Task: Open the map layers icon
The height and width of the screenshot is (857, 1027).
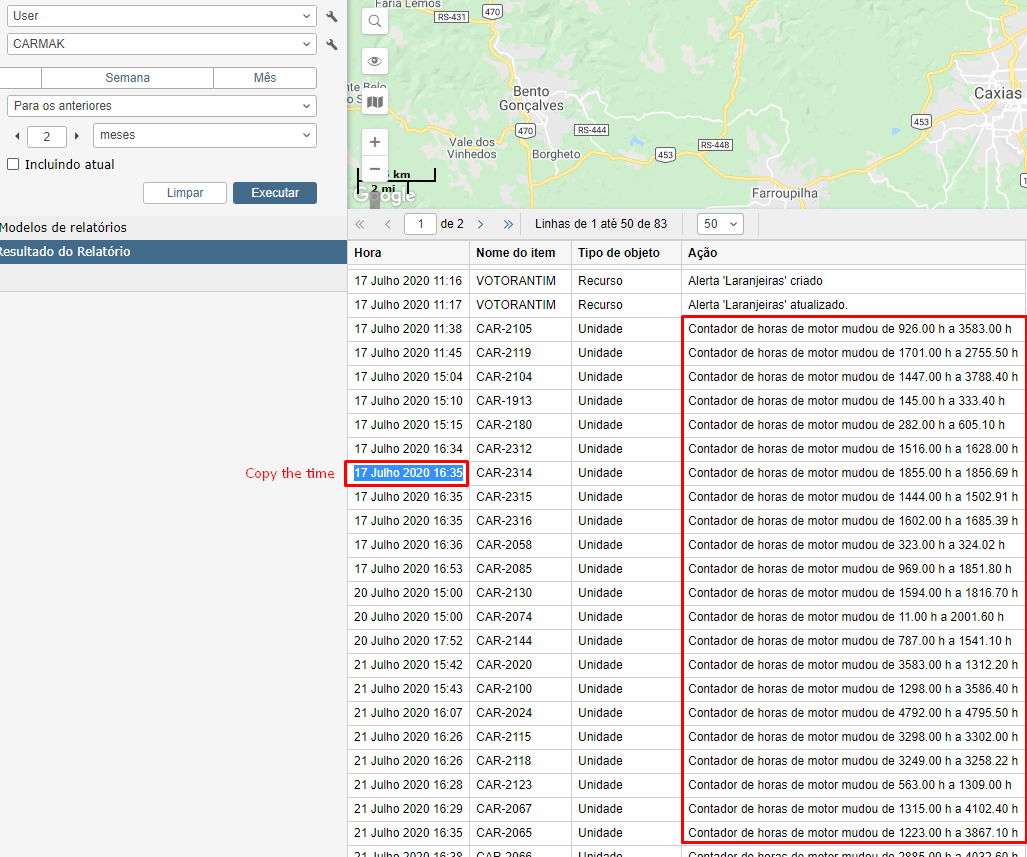Action: (375, 102)
